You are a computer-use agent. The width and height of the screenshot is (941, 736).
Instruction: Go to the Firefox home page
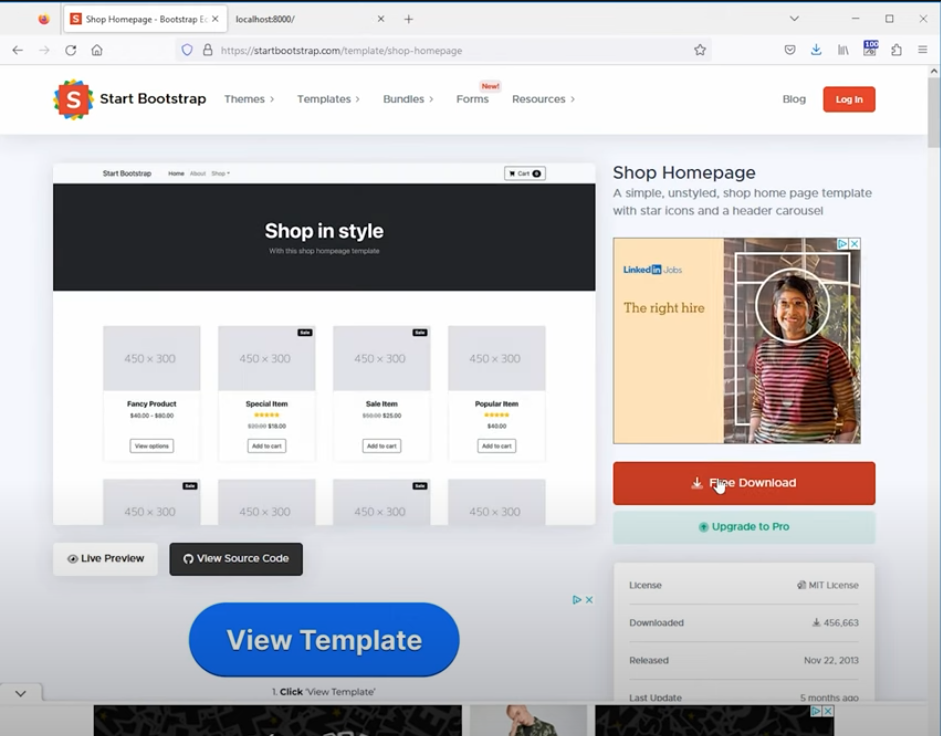coord(97,50)
